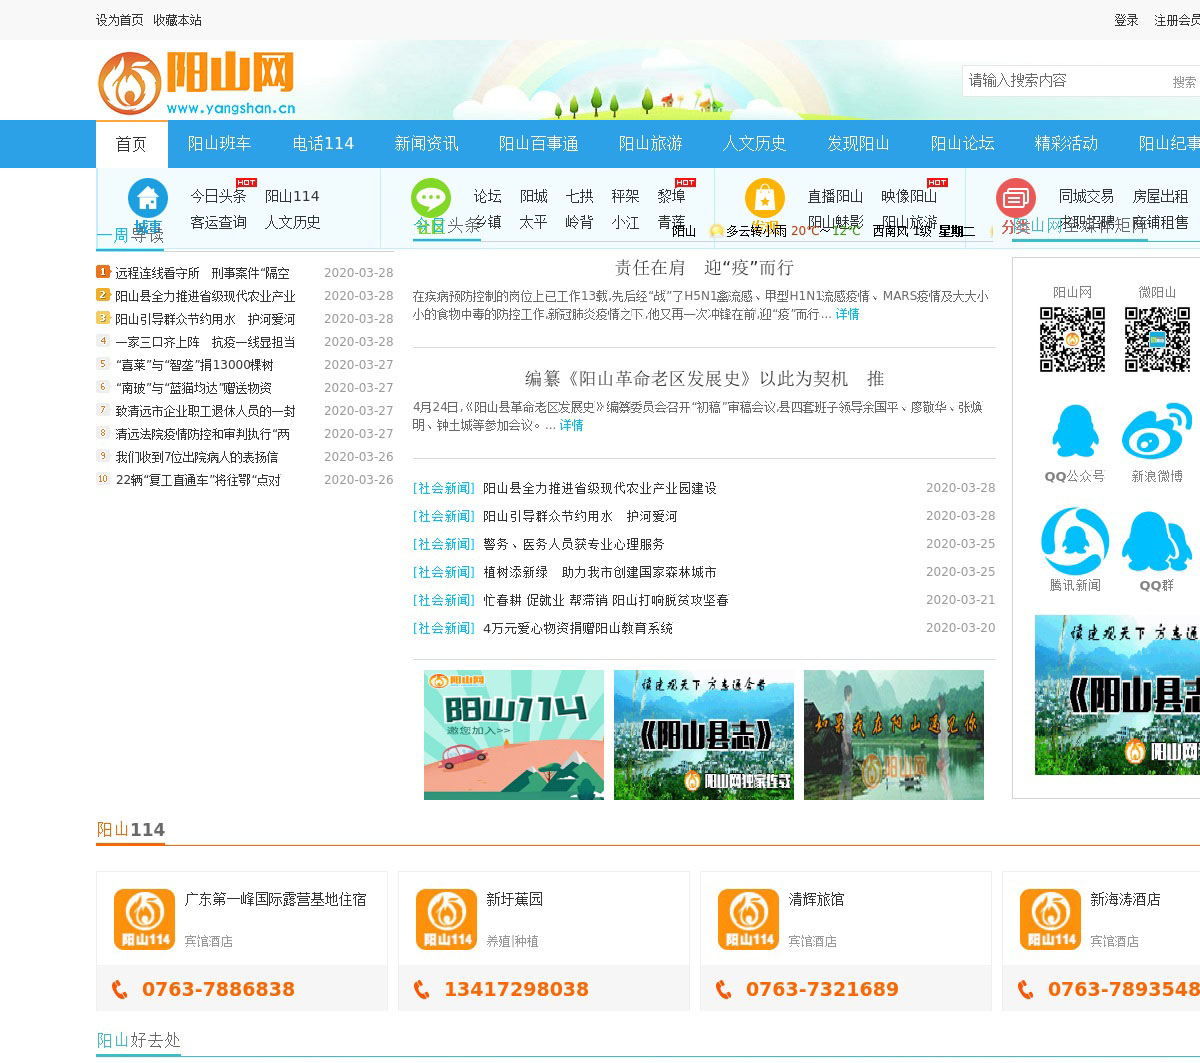Open the QQ群 penguin icon
This screenshot has width=1200, height=1063.
tap(1157, 541)
